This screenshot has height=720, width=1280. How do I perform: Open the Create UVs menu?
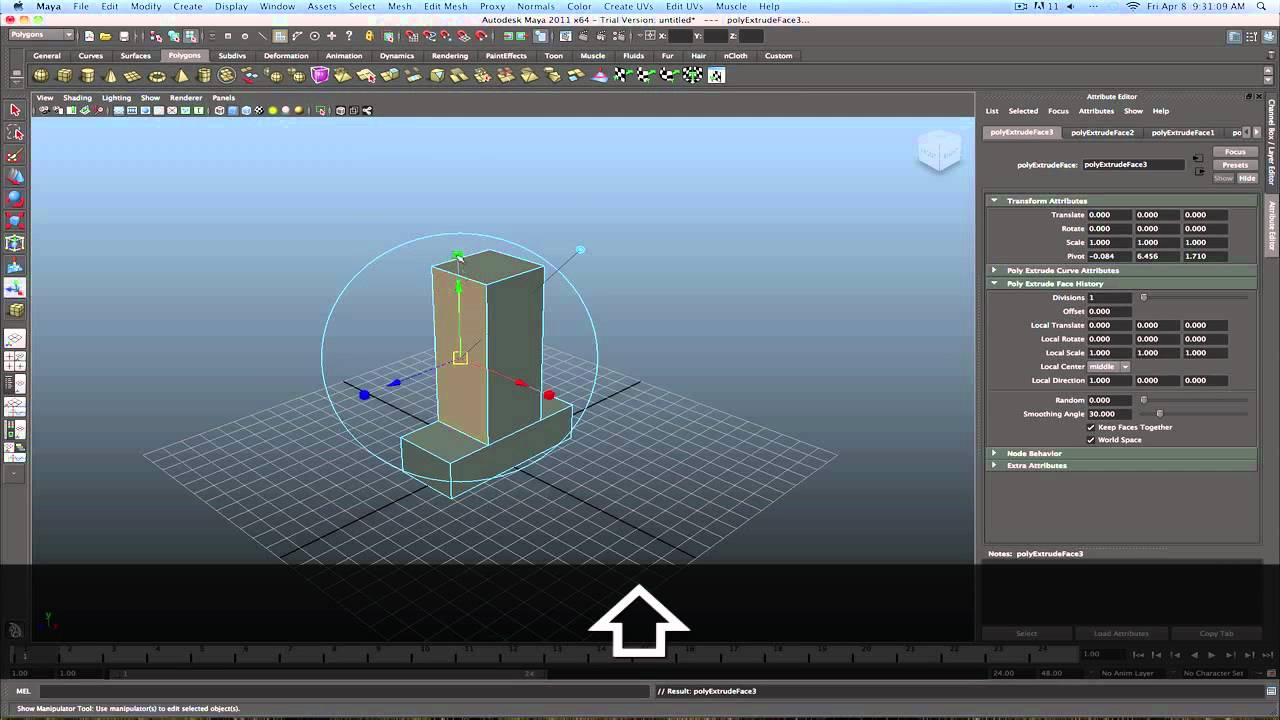628,6
